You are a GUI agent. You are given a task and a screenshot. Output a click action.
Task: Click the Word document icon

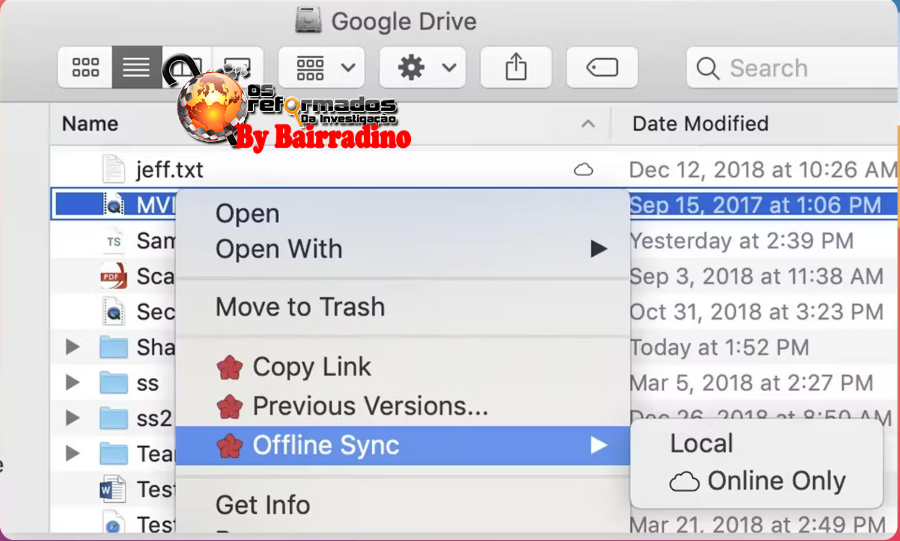pos(113,489)
